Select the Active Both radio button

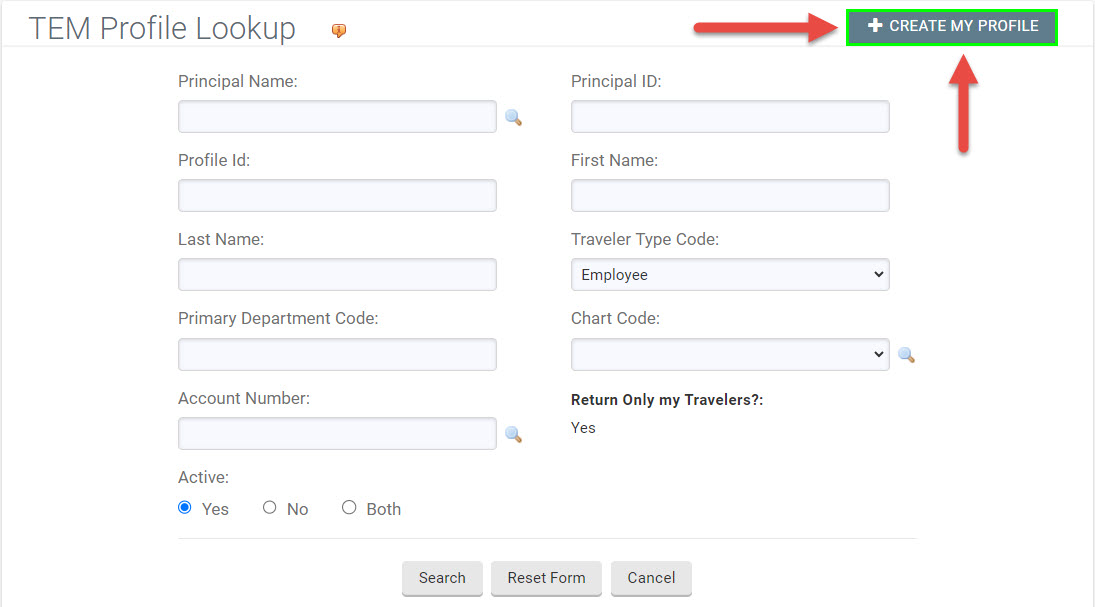pos(348,507)
